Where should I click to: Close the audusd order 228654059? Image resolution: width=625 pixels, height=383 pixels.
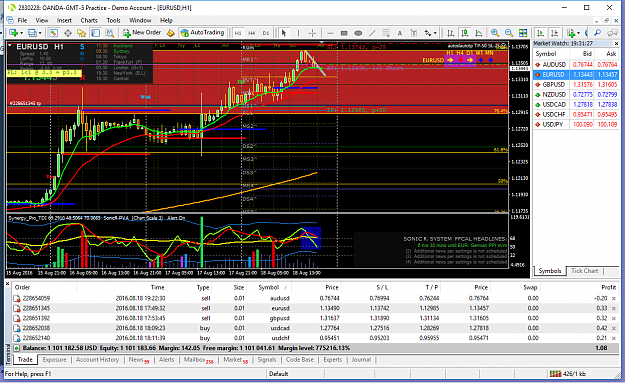614,299
